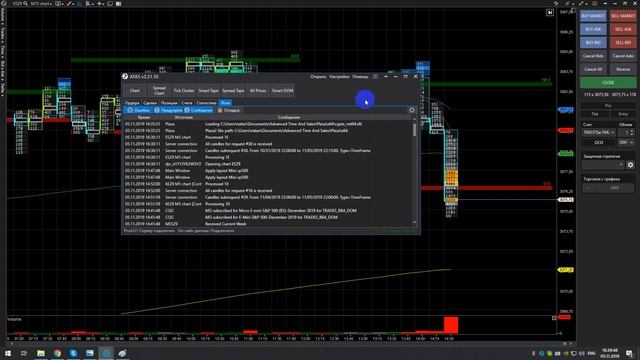
Task: Expand the protective strategy dropdown
Action: [x=604, y=165]
